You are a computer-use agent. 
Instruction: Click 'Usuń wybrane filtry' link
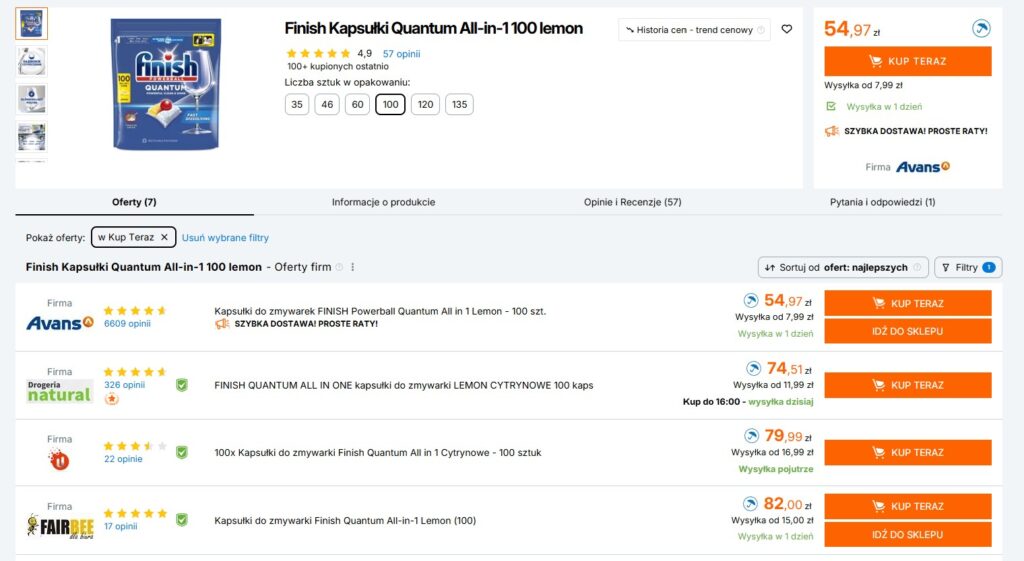coord(225,238)
